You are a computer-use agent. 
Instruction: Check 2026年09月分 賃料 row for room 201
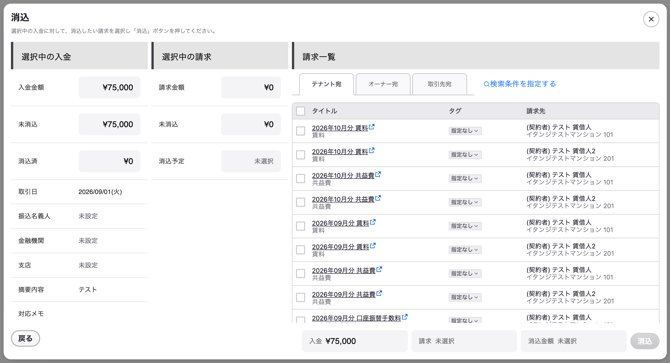coord(301,250)
